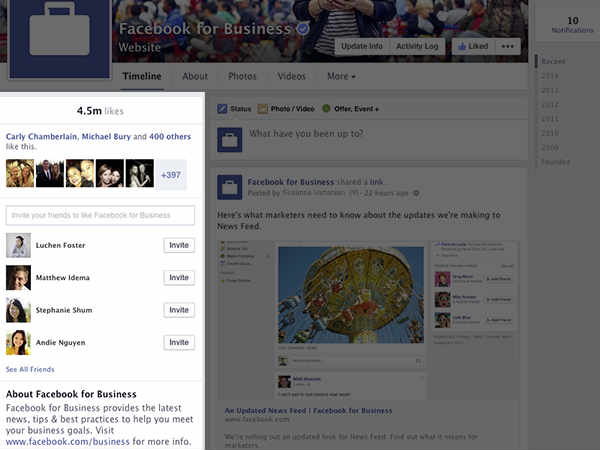Click Andie Nguyen's profile photo
Image resolution: width=600 pixels, height=450 pixels.
tap(18, 342)
